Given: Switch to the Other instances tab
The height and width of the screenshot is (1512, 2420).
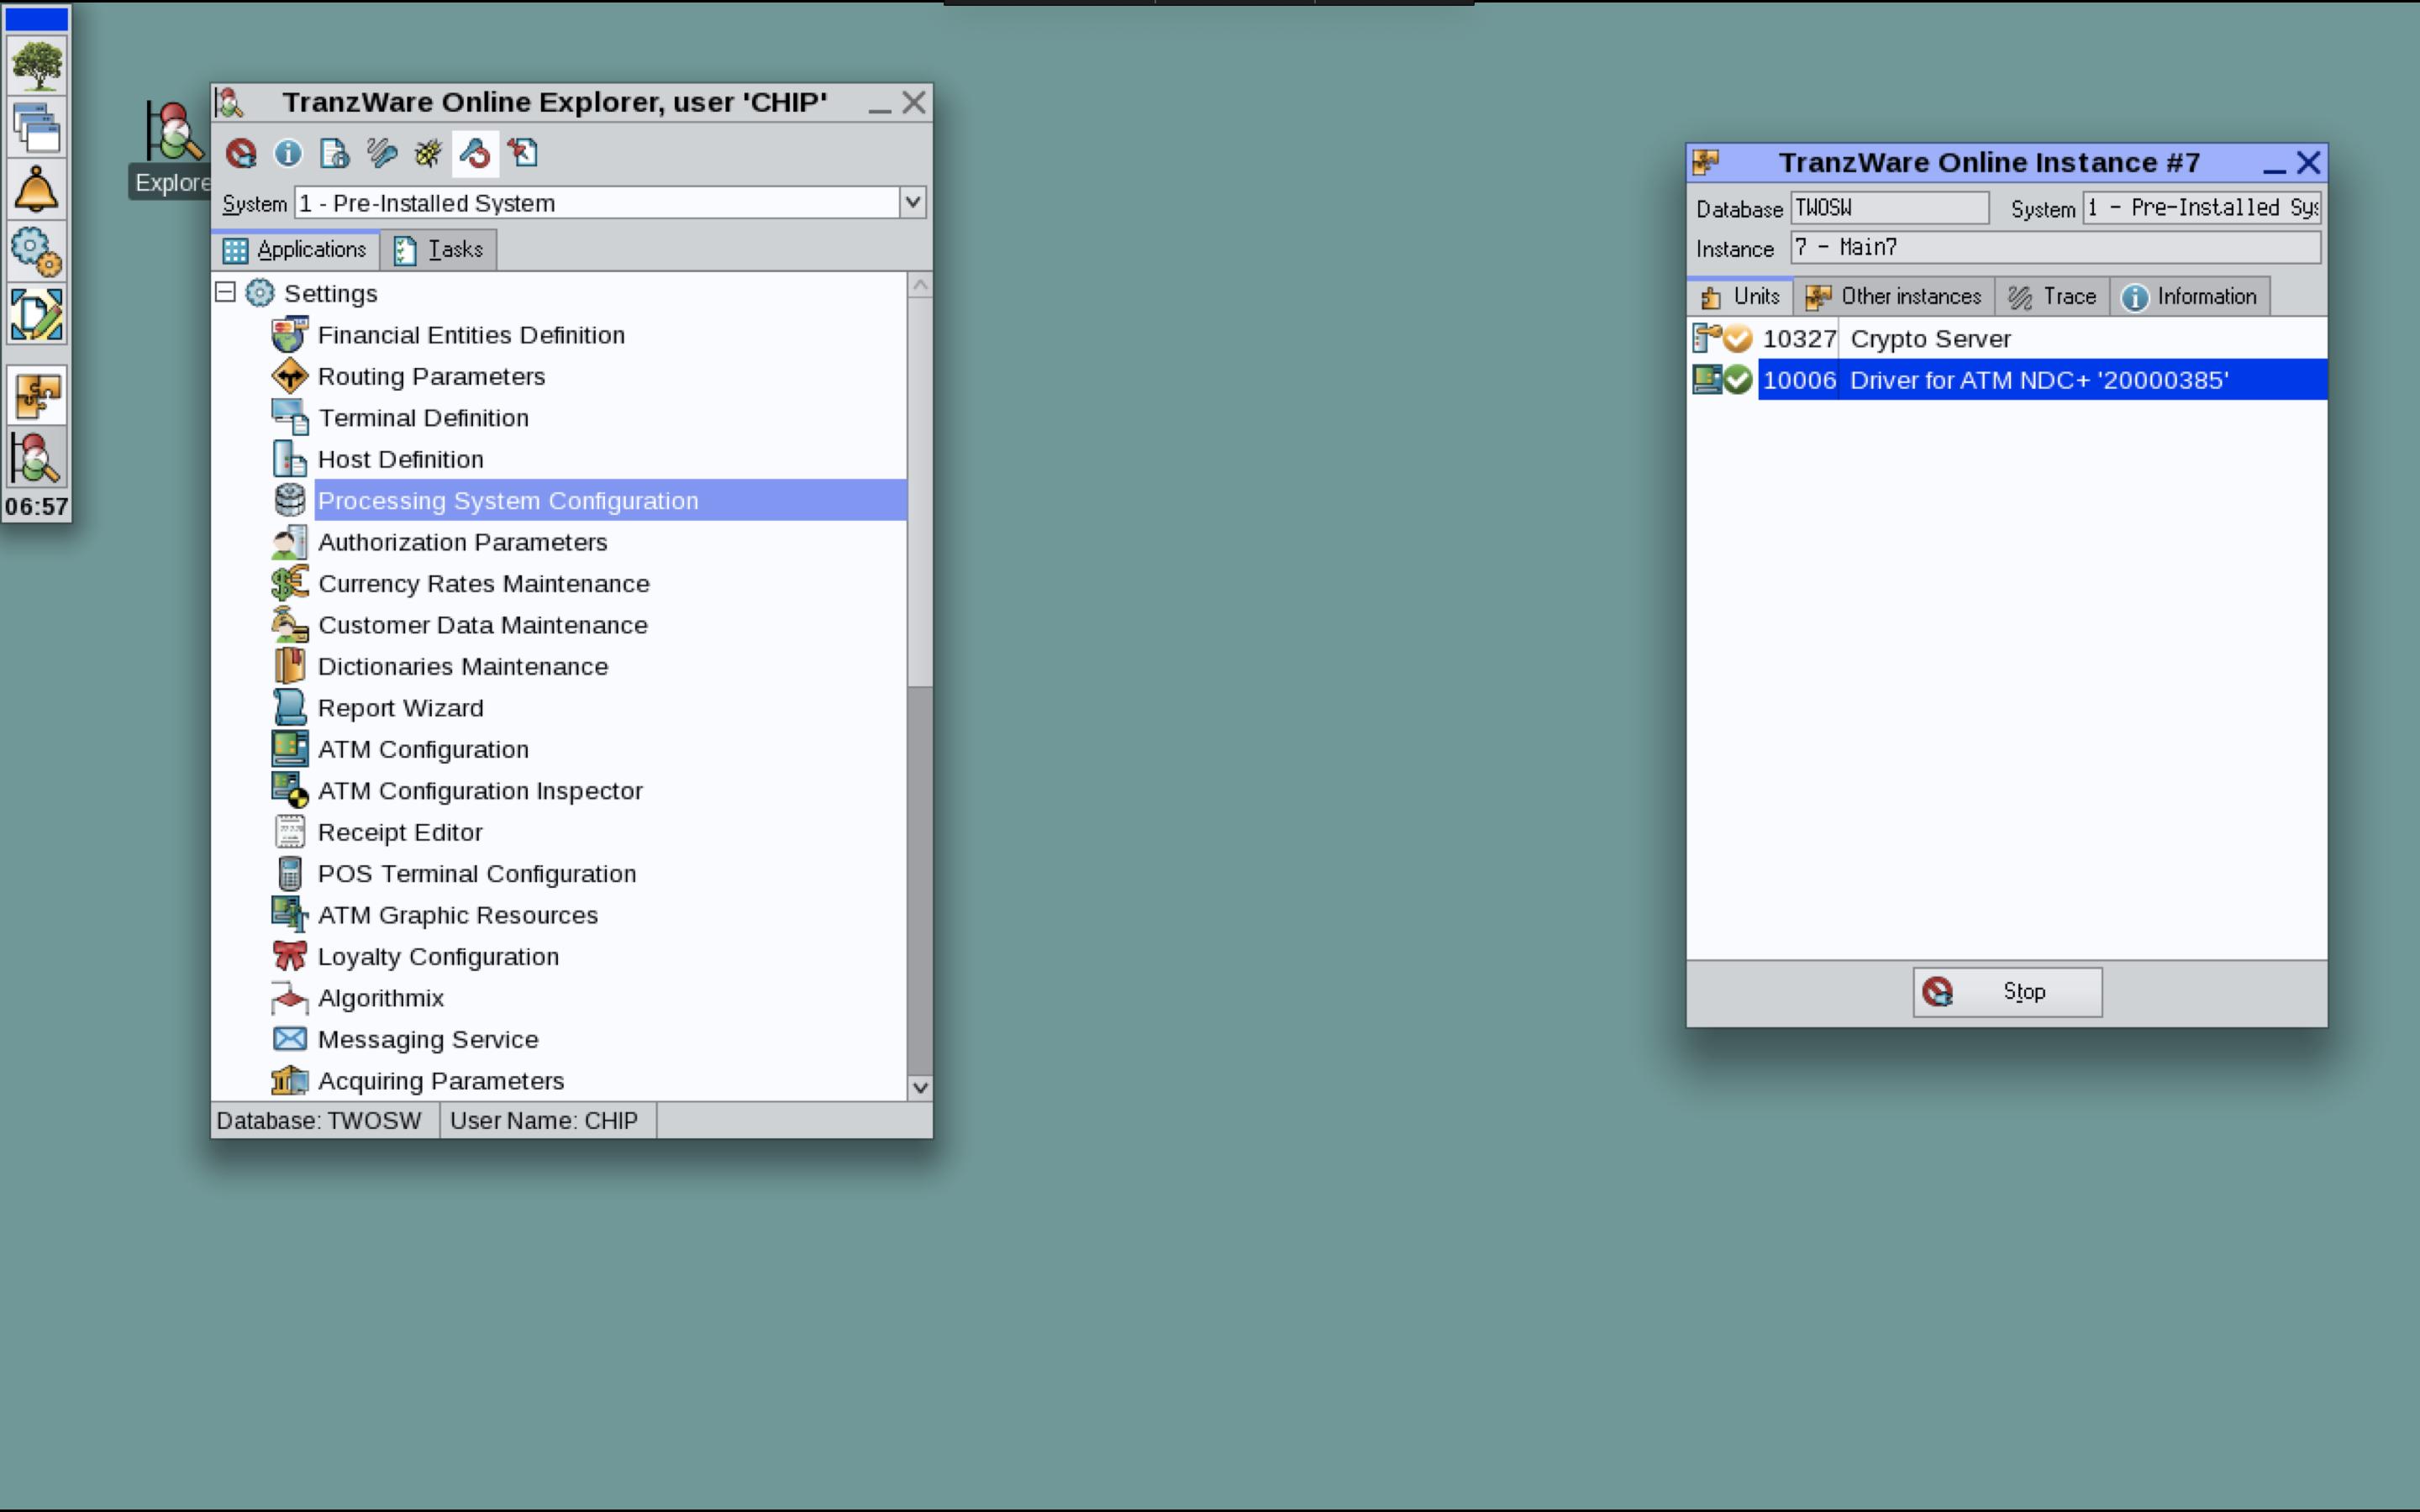Looking at the screenshot, I should point(1894,297).
